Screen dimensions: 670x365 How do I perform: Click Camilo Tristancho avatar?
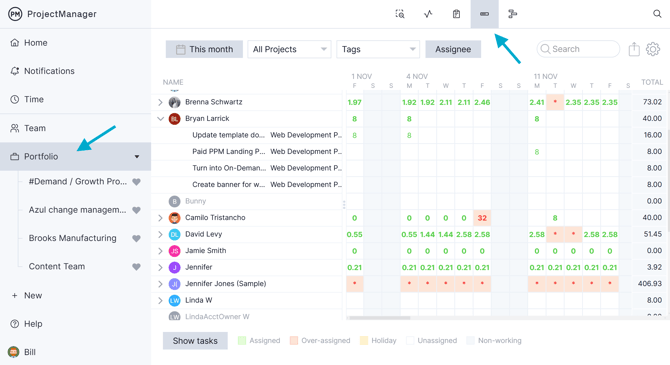point(174,218)
